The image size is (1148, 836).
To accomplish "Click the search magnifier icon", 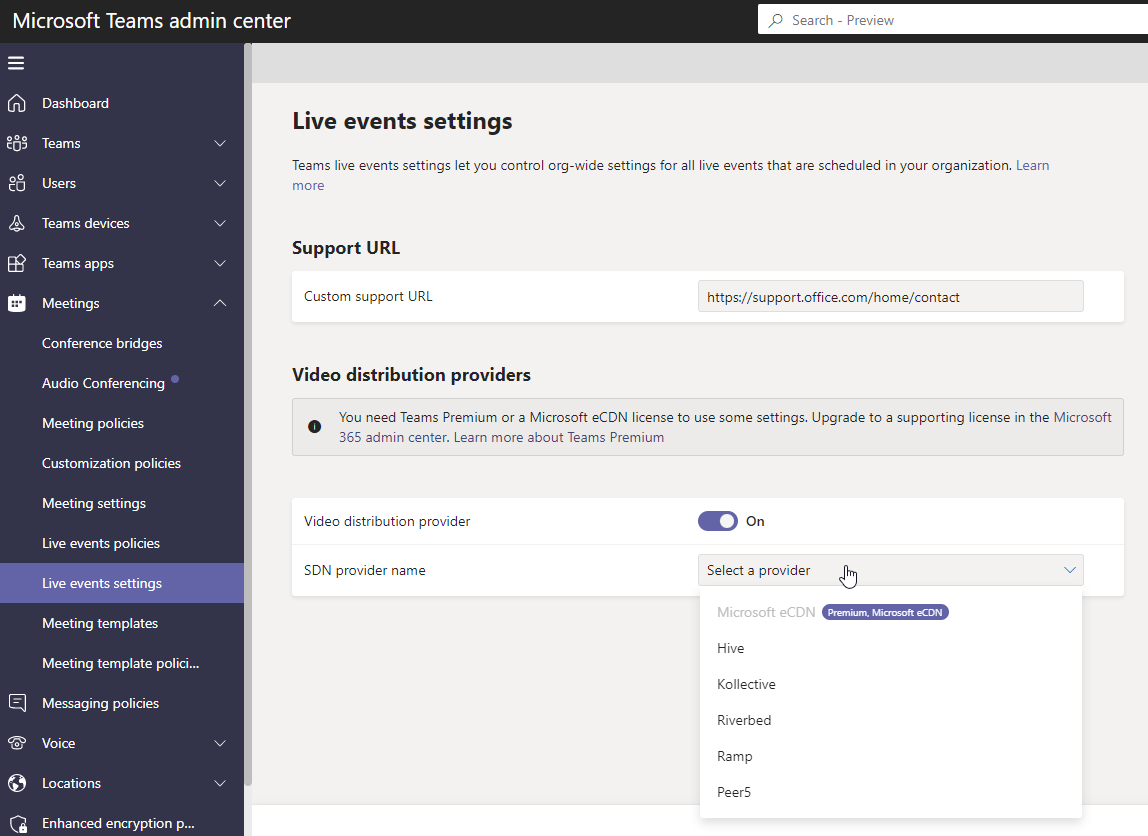I will (775, 20).
